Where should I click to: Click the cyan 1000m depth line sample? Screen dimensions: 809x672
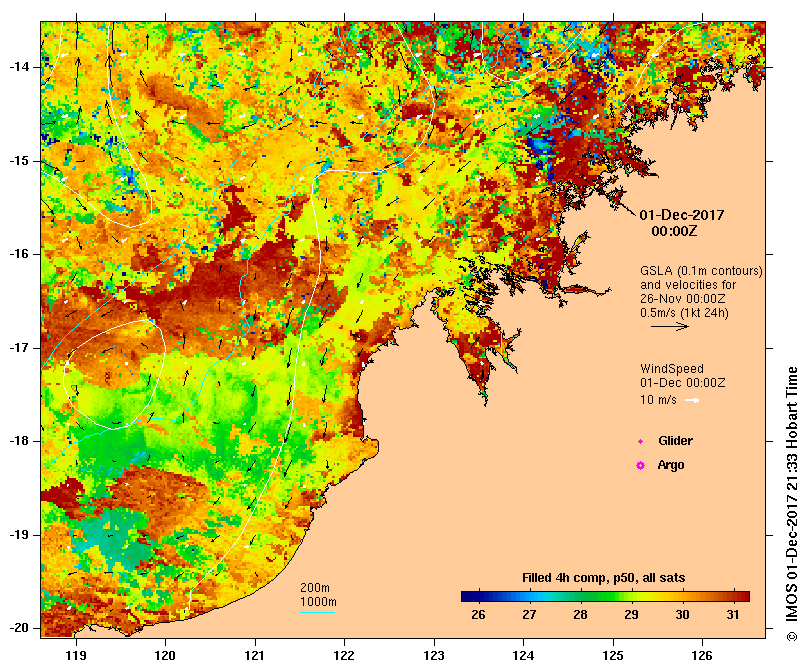coord(317,613)
